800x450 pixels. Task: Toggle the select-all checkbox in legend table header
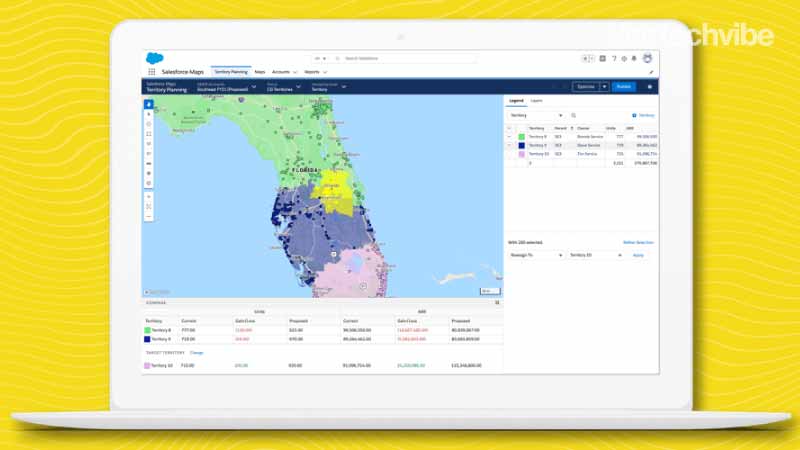[509, 128]
